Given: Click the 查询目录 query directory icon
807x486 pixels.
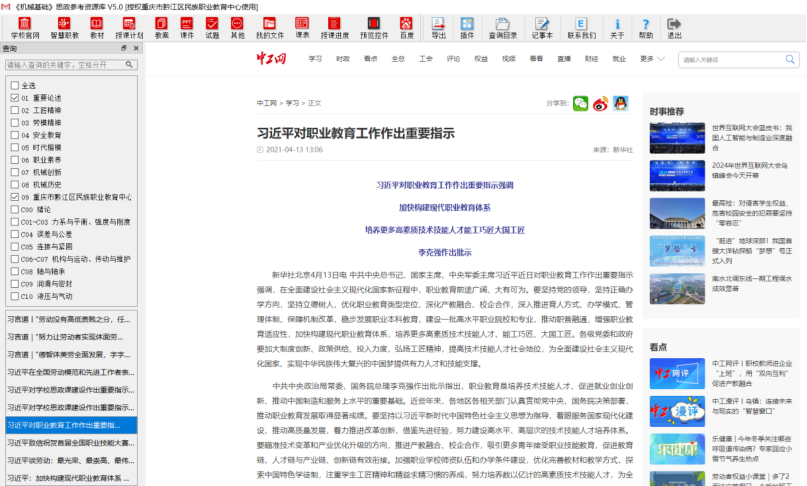Looking at the screenshot, I should coord(503,28).
